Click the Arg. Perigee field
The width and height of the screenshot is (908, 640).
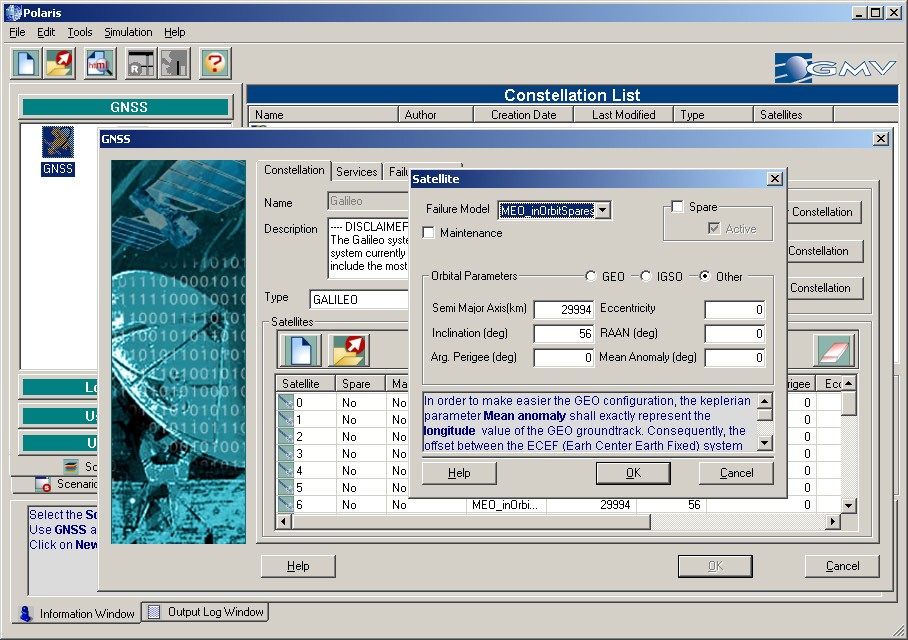564,357
